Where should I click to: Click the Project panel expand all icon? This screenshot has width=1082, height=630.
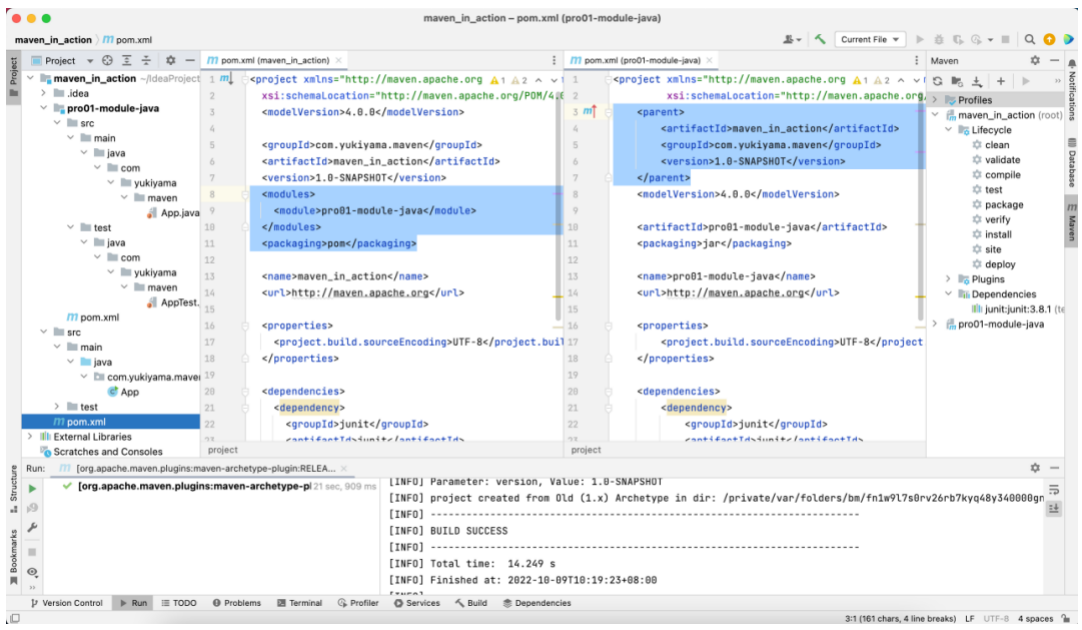126,61
